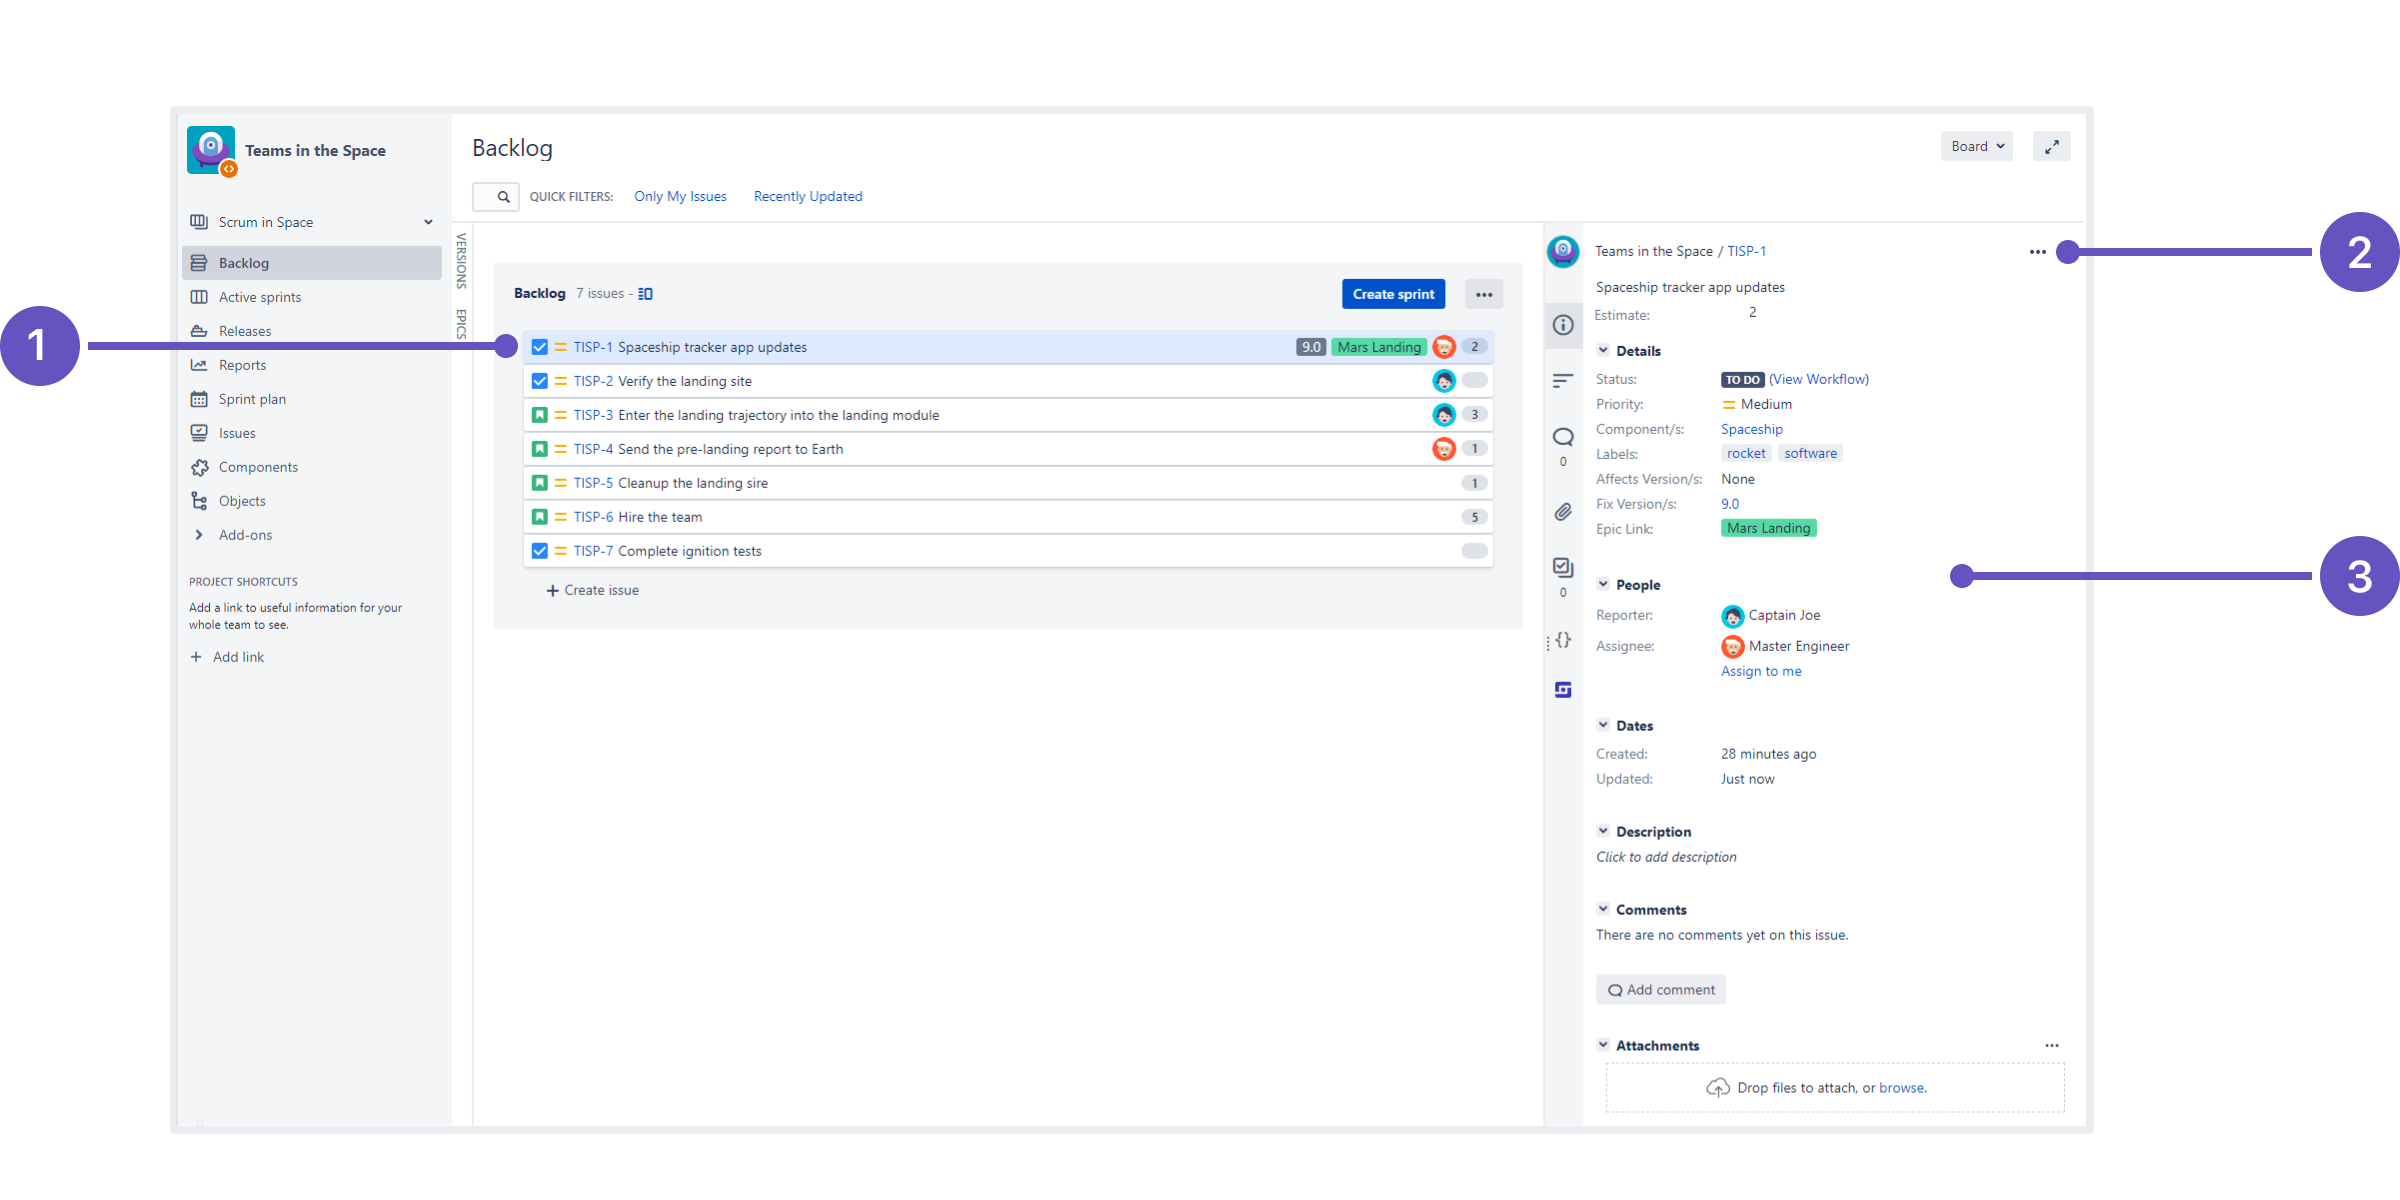Image resolution: width=2400 pixels, height=1200 pixels.
Task: Open the Objects section in the sidebar
Action: 241,500
